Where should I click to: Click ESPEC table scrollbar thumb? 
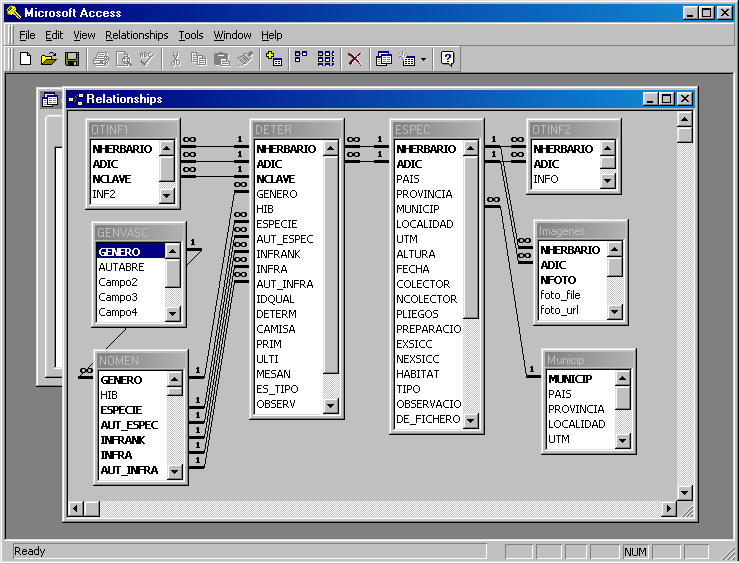(471, 237)
